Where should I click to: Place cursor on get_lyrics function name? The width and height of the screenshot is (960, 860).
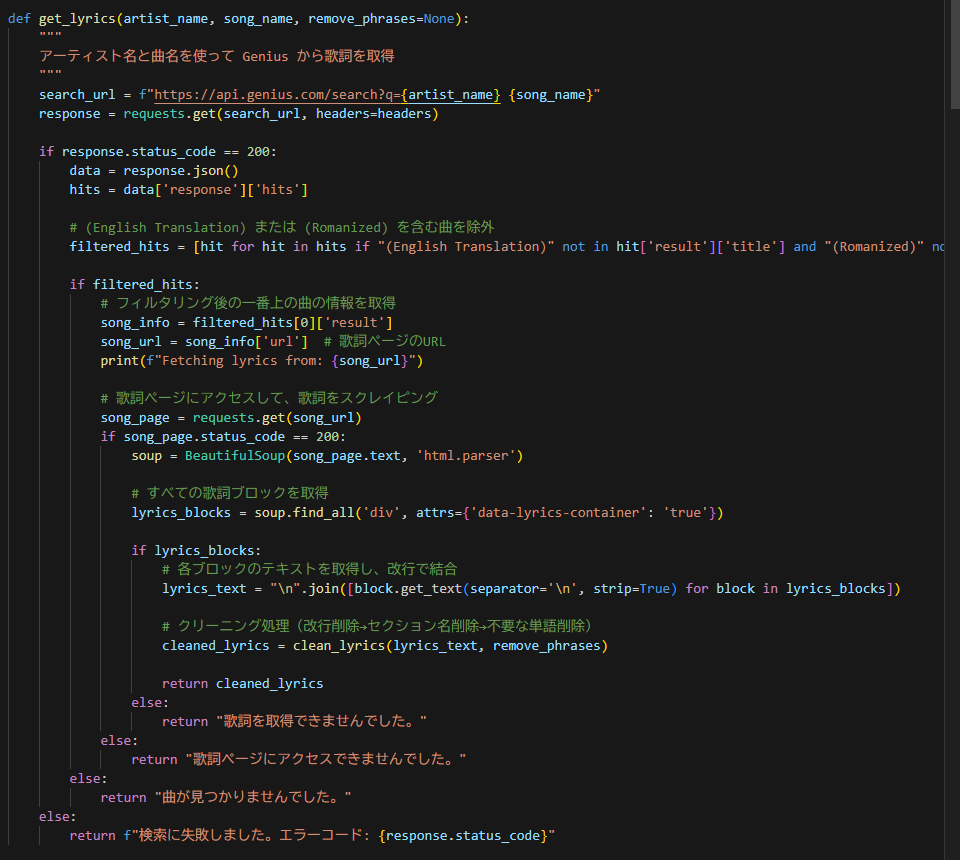(x=77, y=19)
